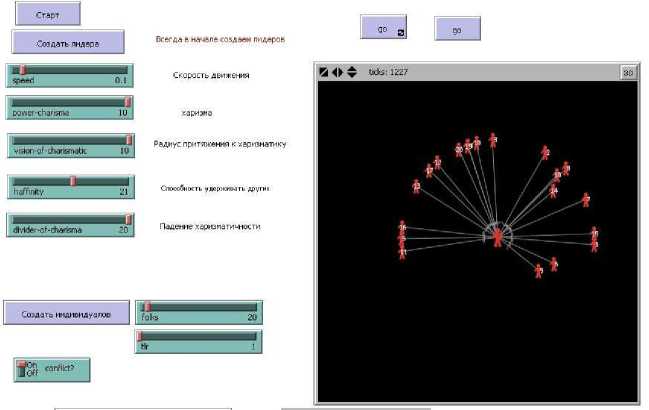Click the speed value 0.1
The width and height of the screenshot is (649, 410).
point(121,80)
